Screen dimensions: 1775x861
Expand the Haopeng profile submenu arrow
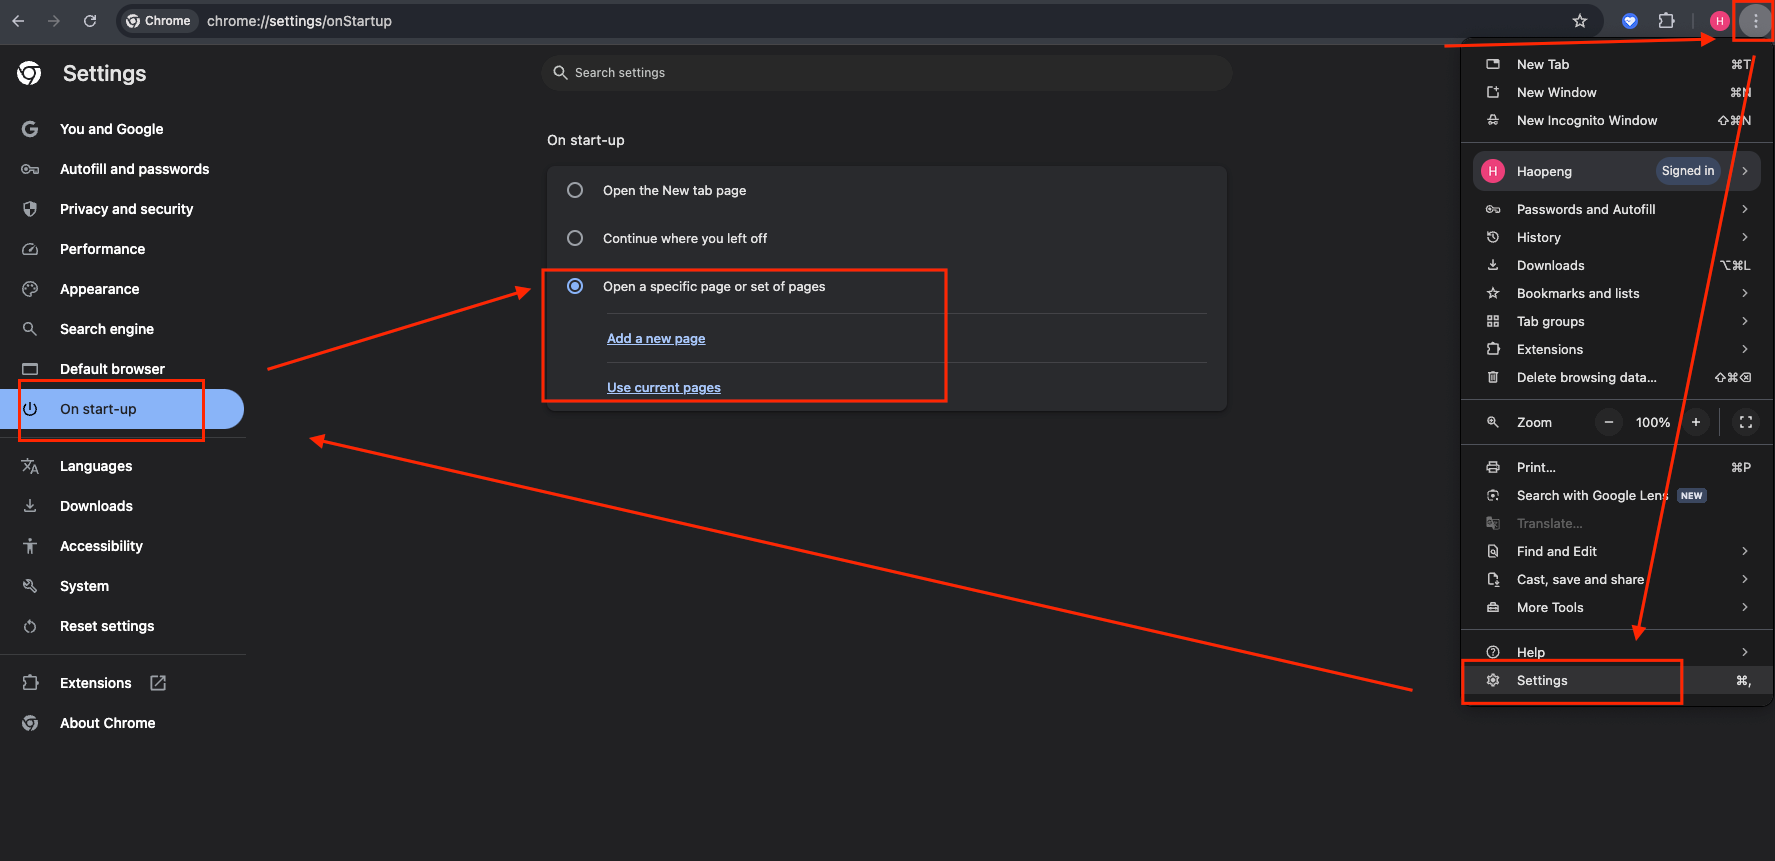[1745, 171]
